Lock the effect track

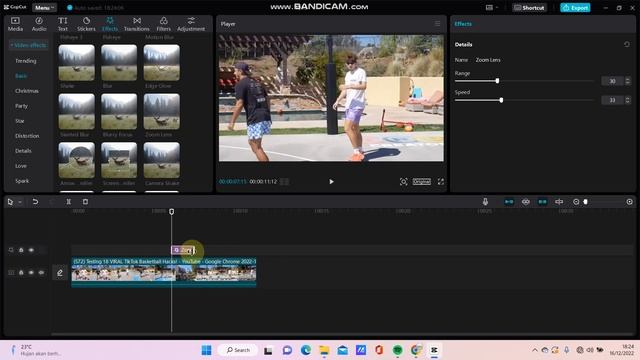point(21,250)
